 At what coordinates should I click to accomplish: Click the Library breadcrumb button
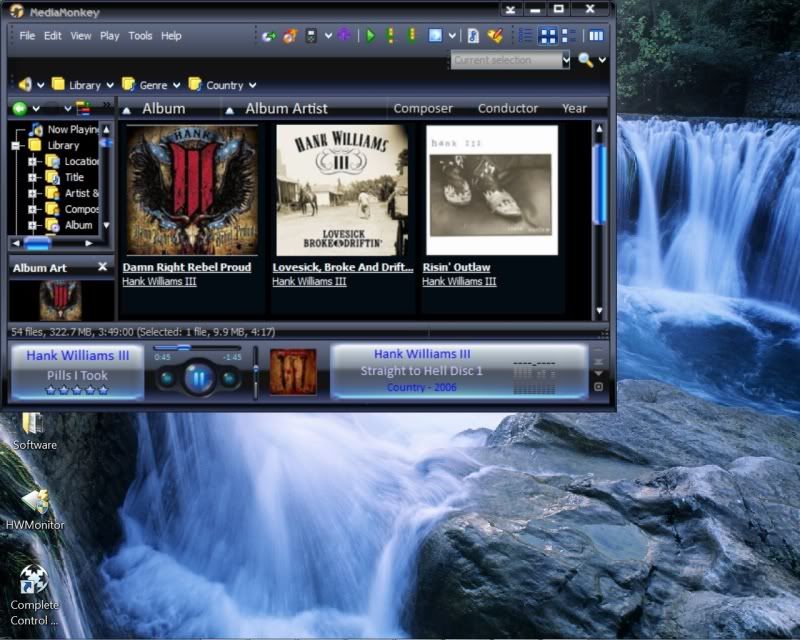(x=76, y=85)
